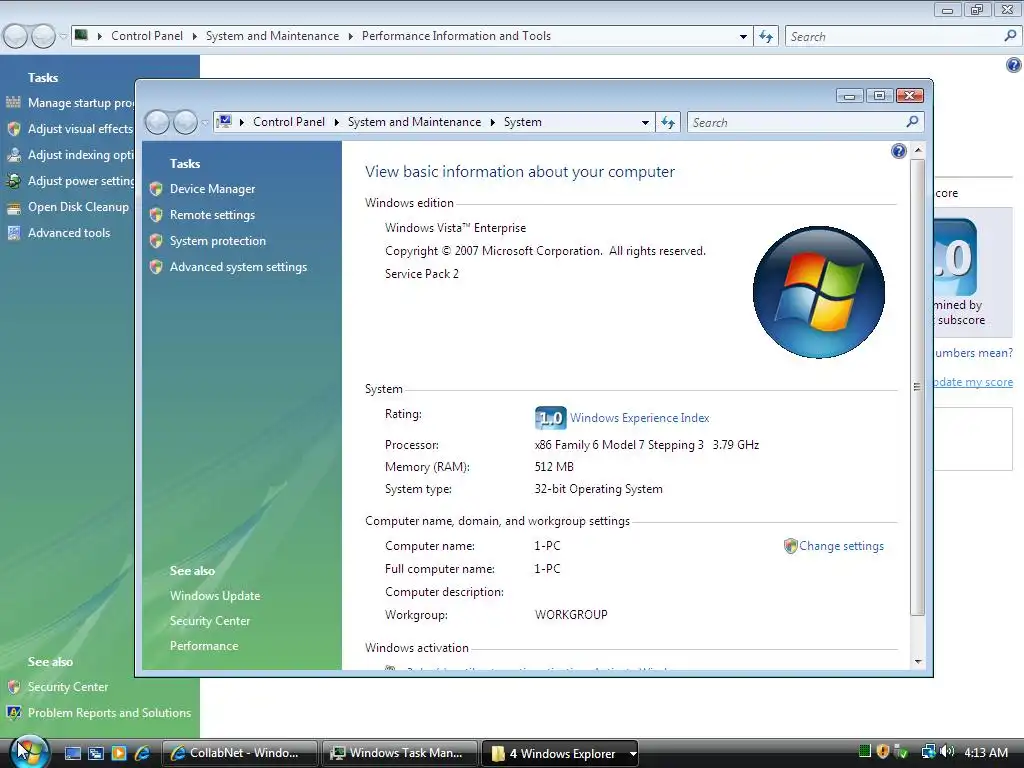Click the System window vertical scroll thumb

(x=918, y=387)
